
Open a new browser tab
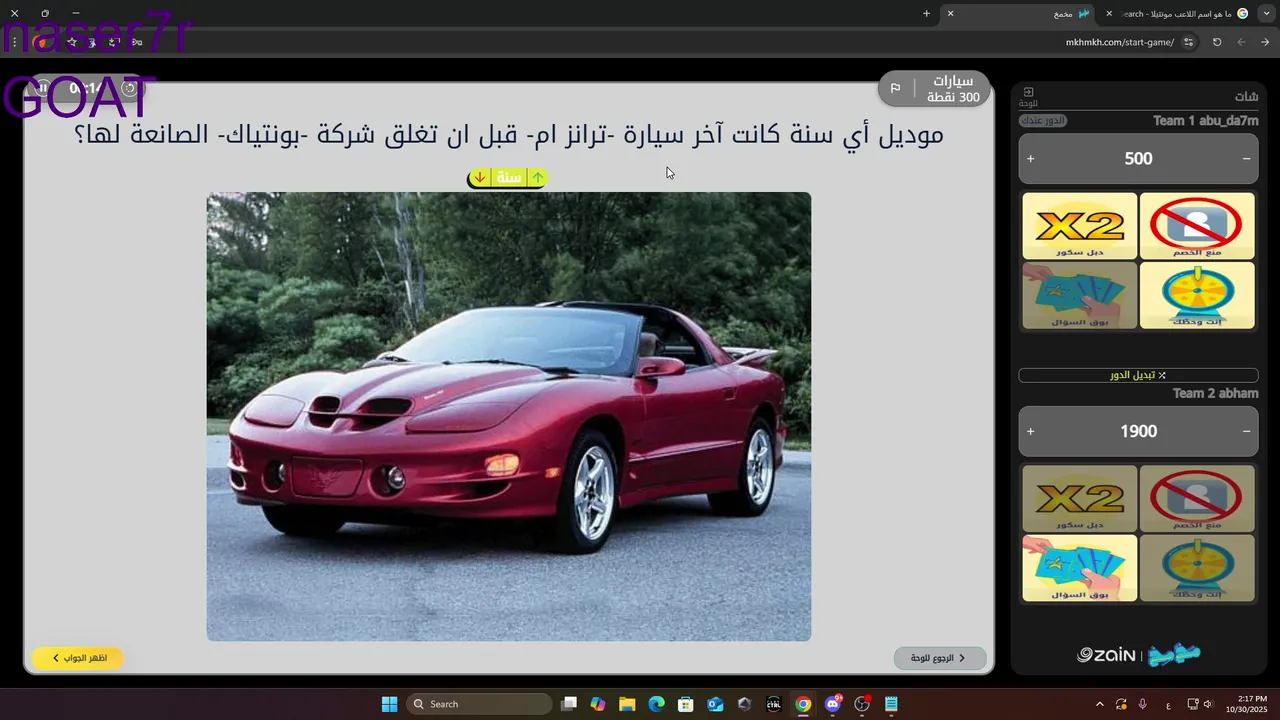point(926,13)
